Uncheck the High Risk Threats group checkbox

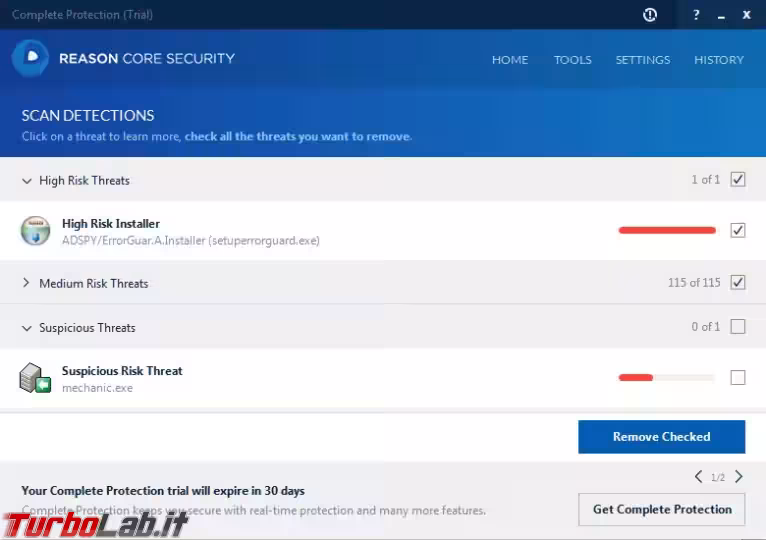pyautogui.click(x=738, y=179)
